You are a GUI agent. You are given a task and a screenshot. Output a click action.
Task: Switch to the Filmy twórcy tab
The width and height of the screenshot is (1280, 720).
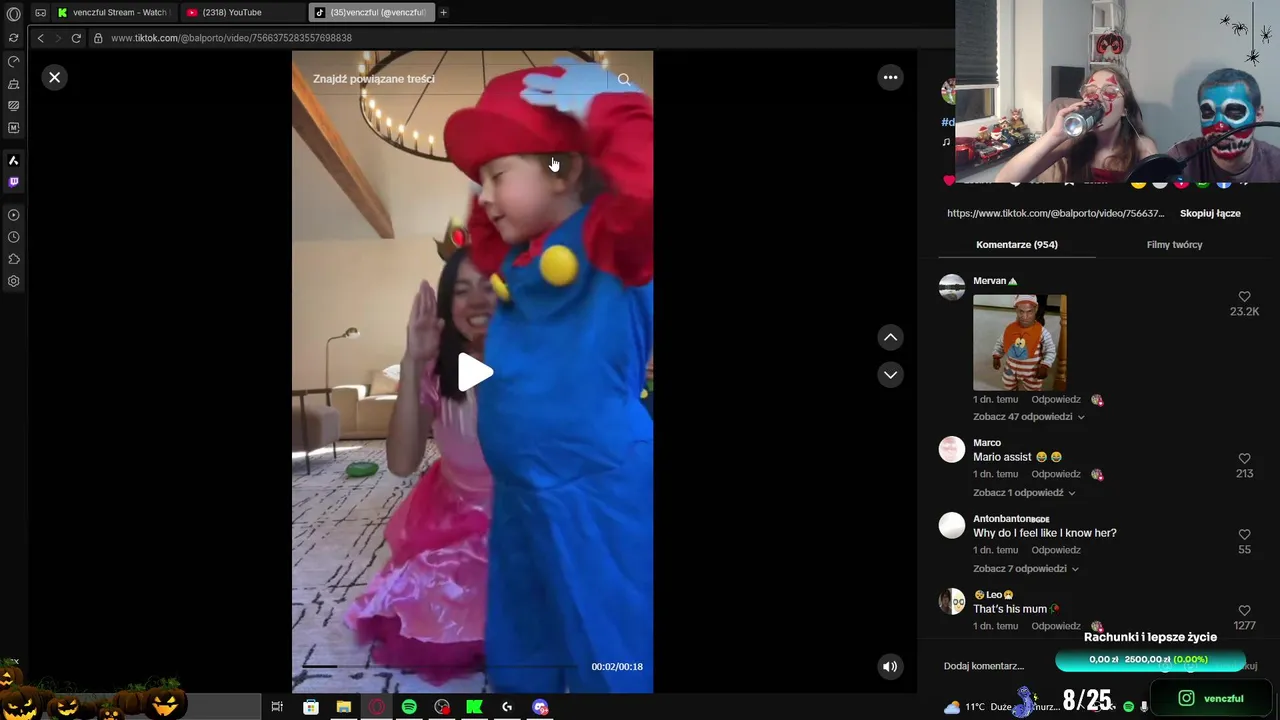tap(1174, 245)
